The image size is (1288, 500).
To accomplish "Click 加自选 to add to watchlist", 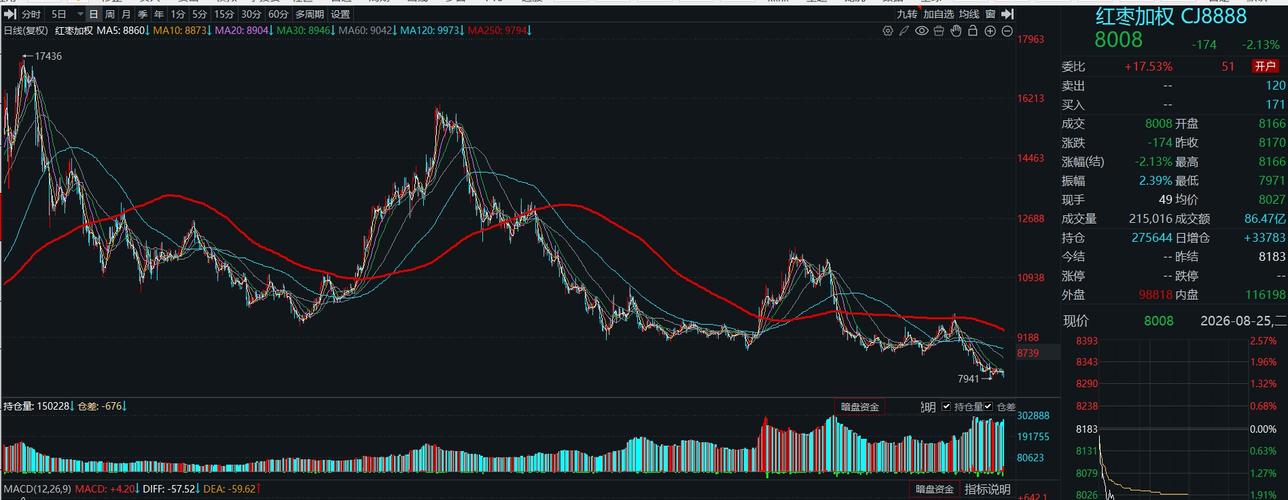I will 939,14.
